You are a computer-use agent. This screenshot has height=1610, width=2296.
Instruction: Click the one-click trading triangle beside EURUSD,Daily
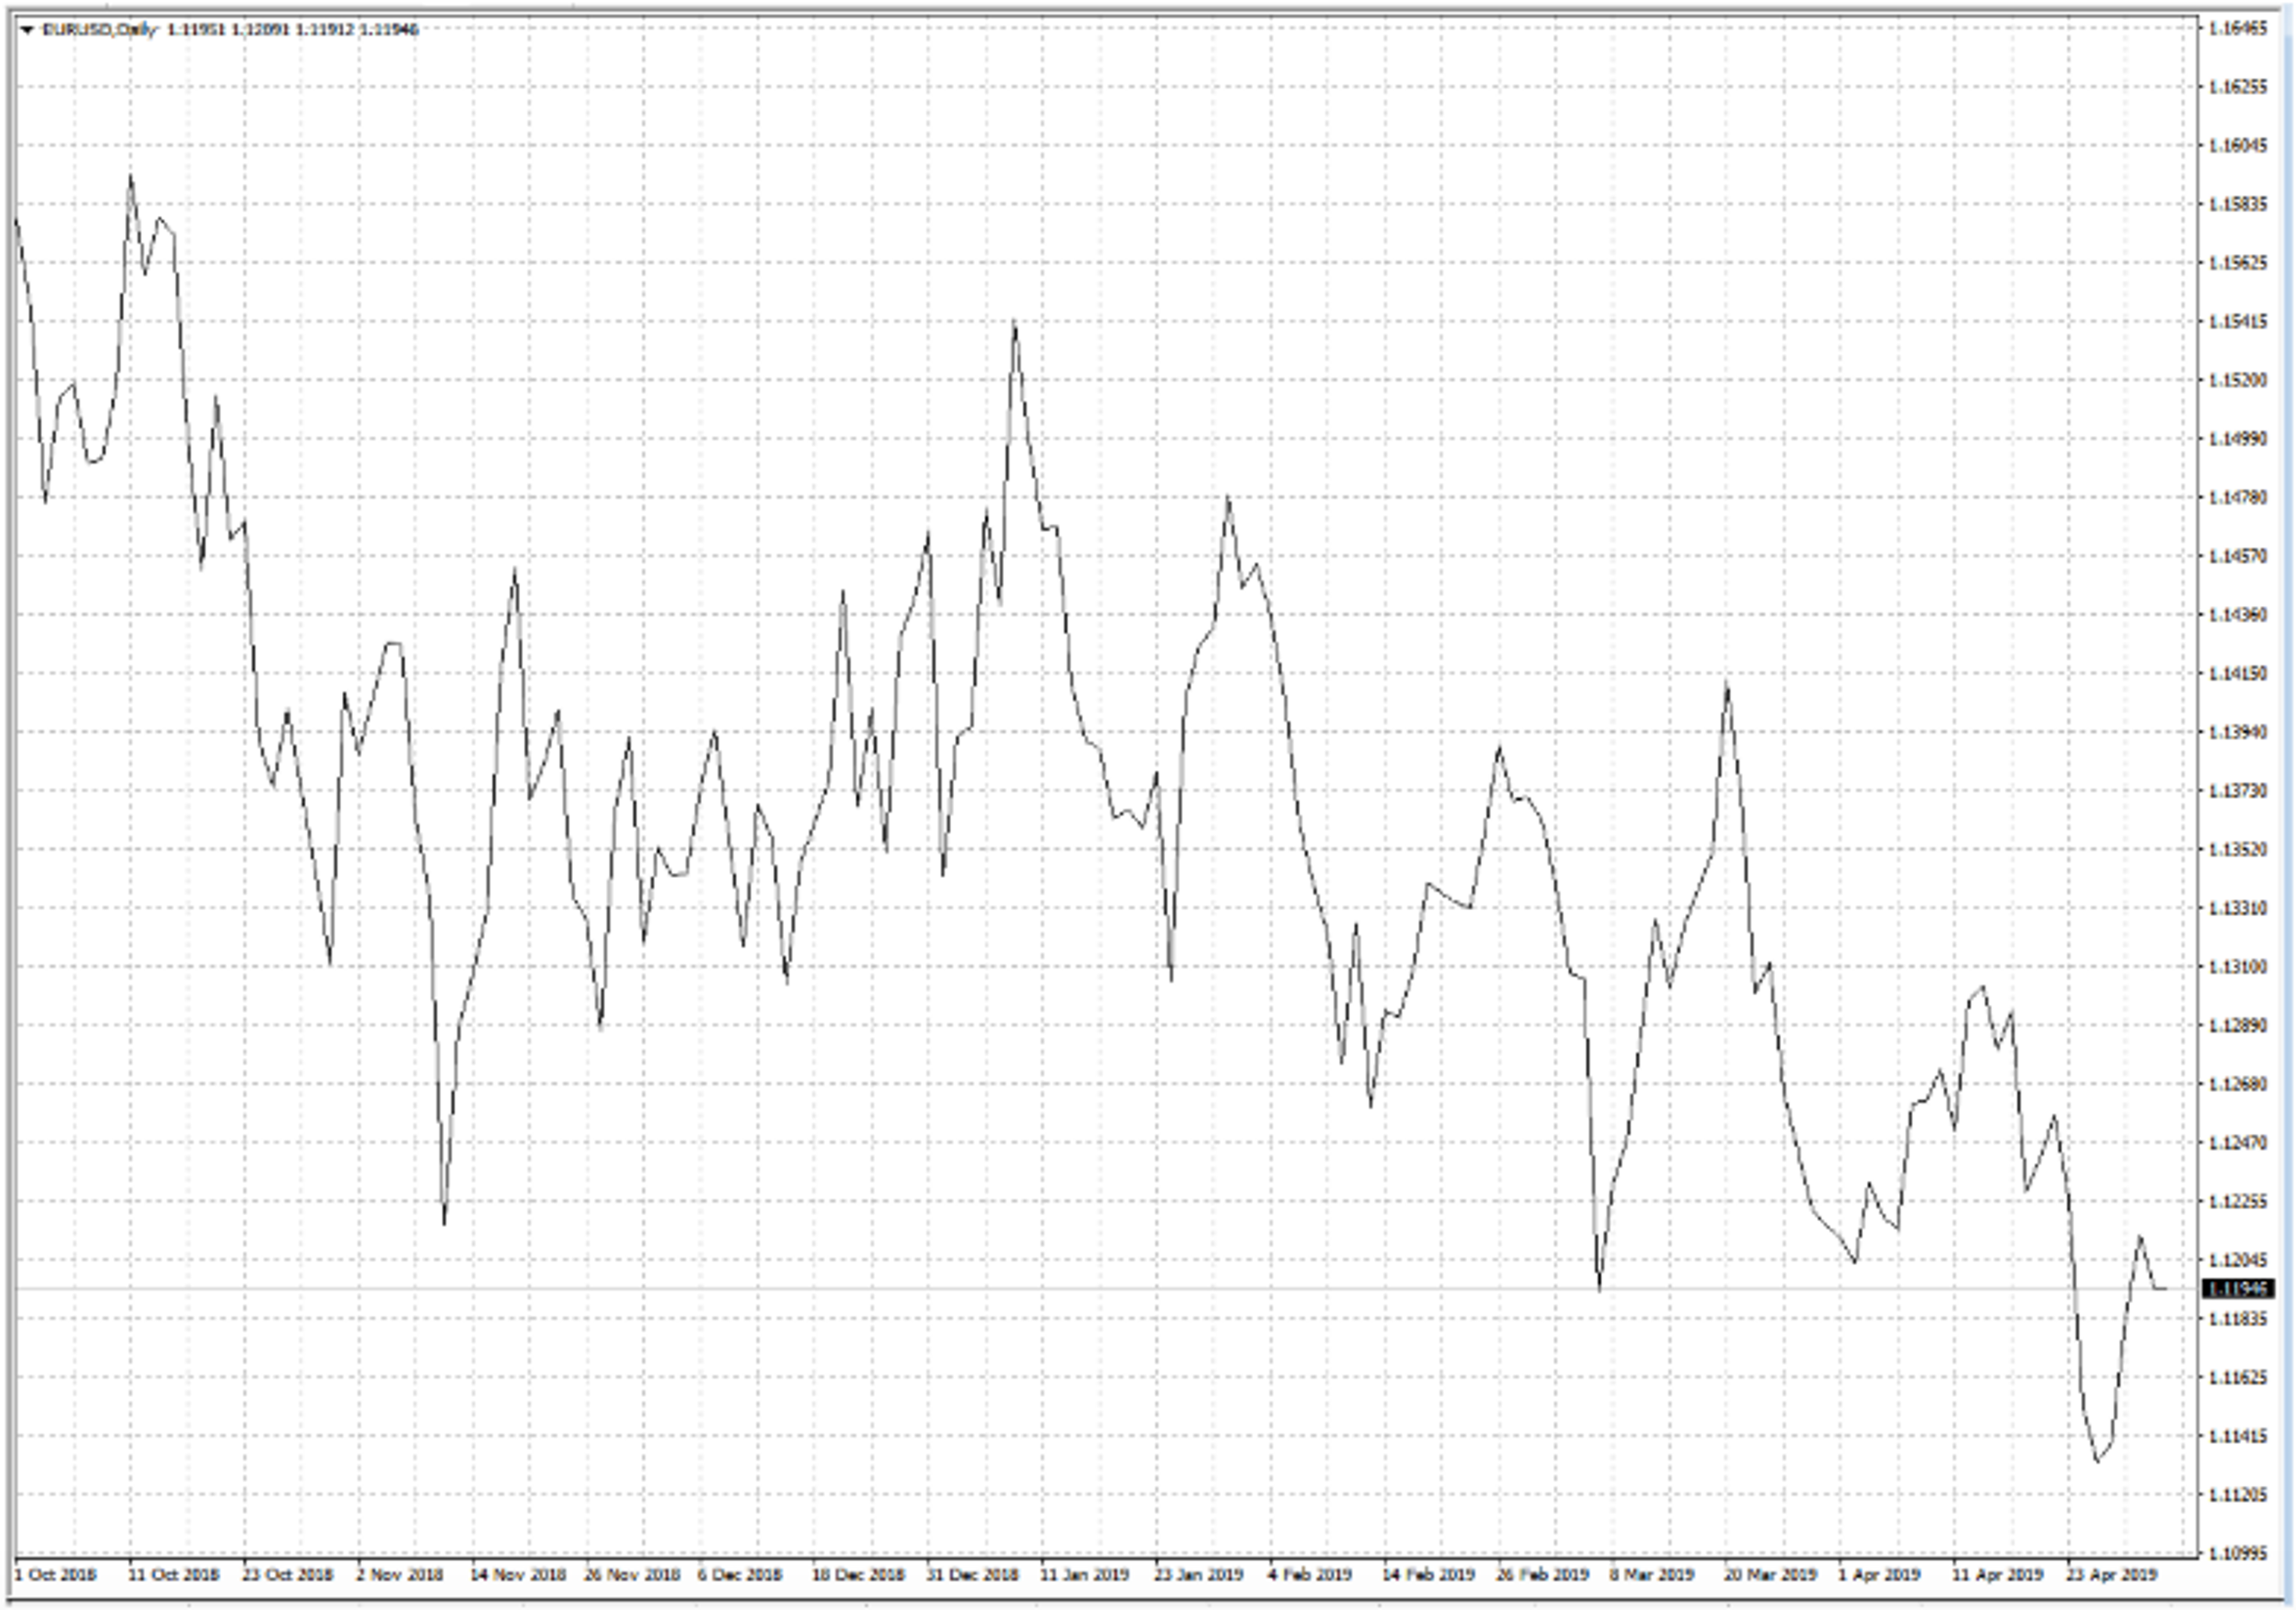tap(27, 30)
